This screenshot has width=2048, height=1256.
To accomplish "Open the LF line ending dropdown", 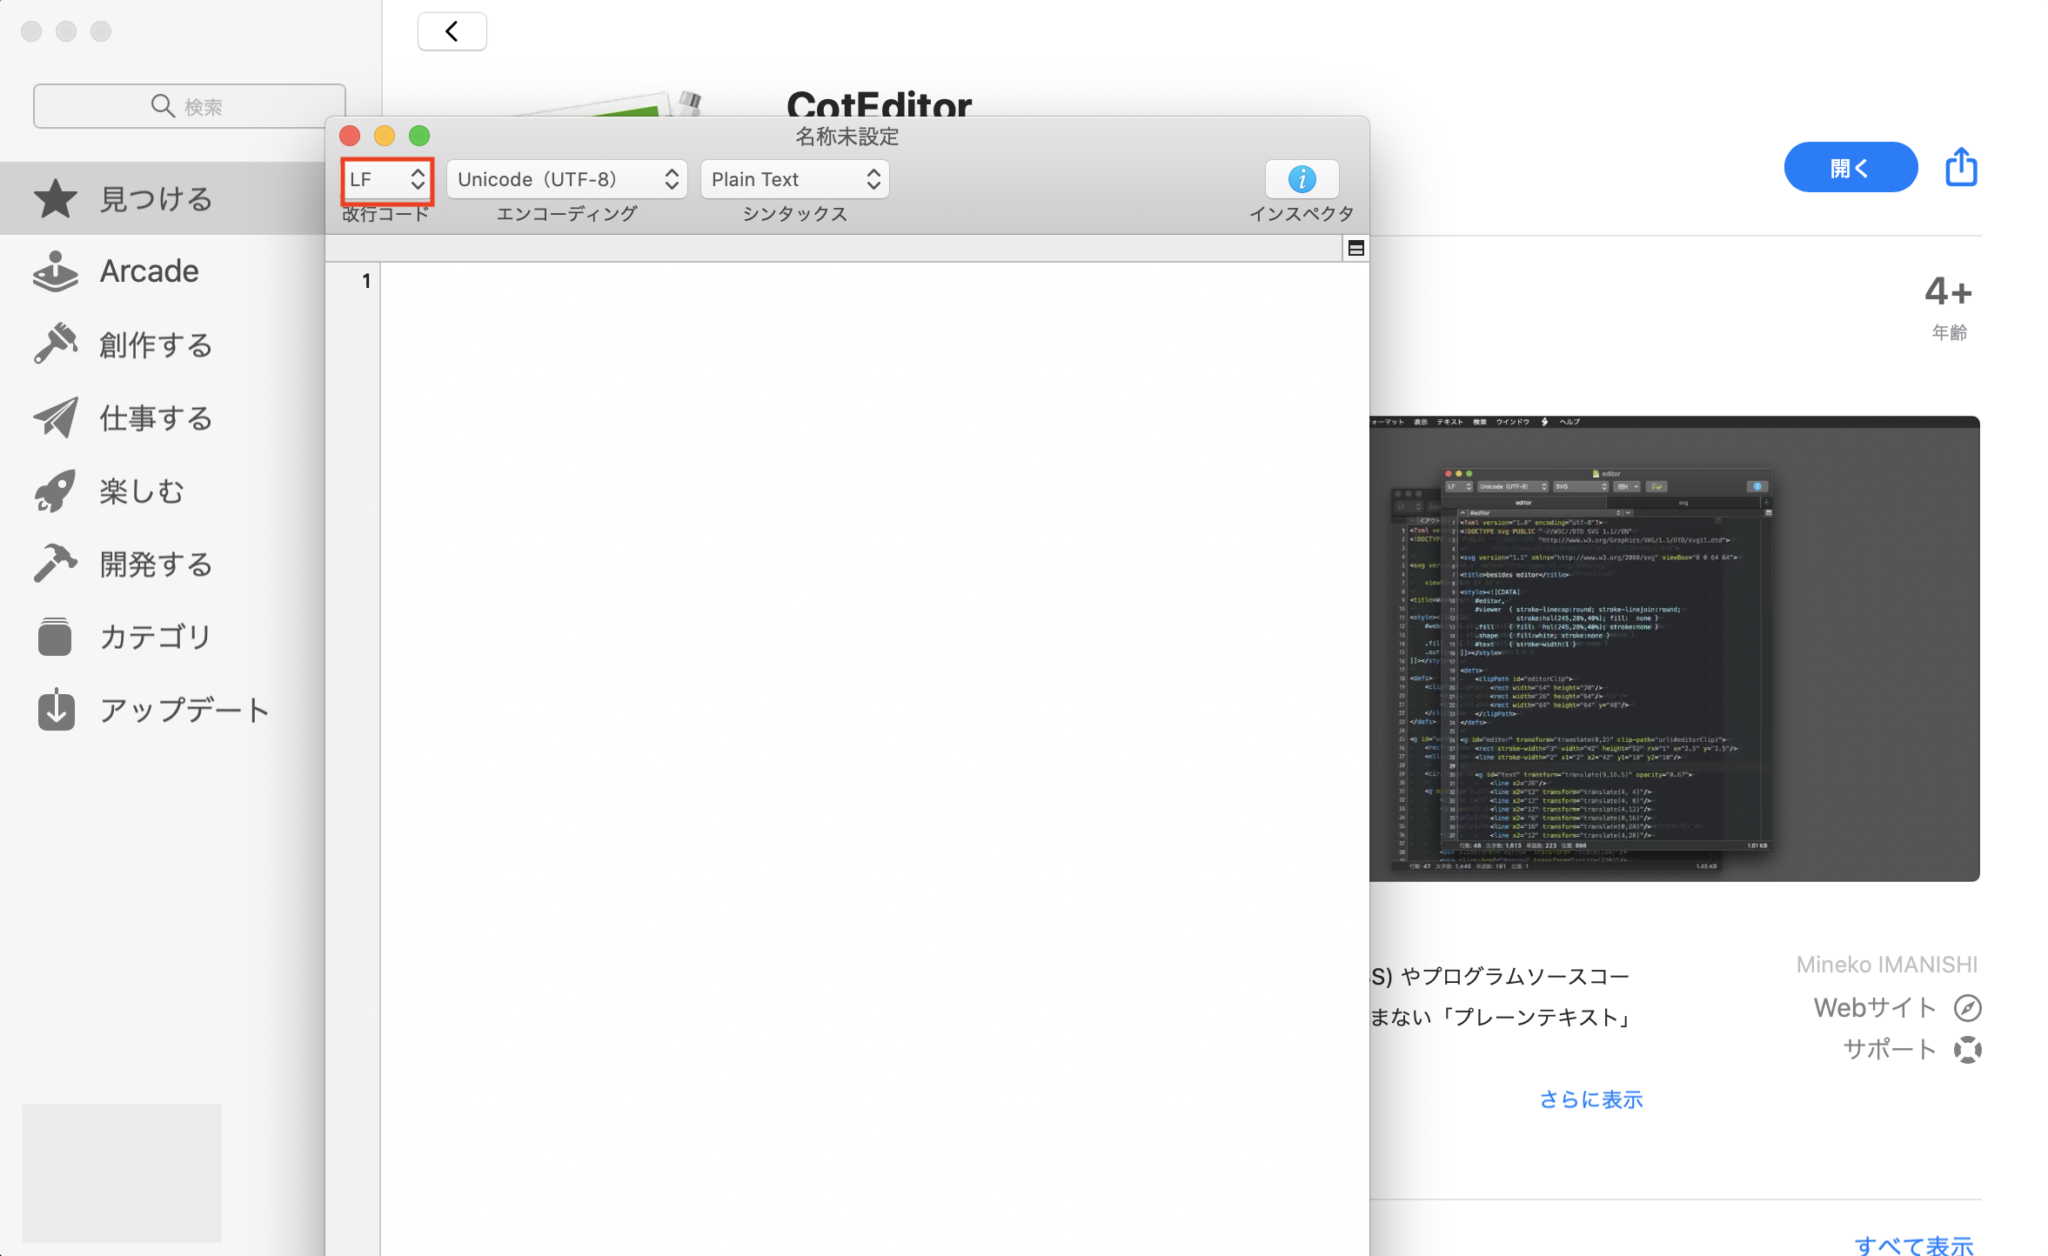I will click(x=387, y=179).
